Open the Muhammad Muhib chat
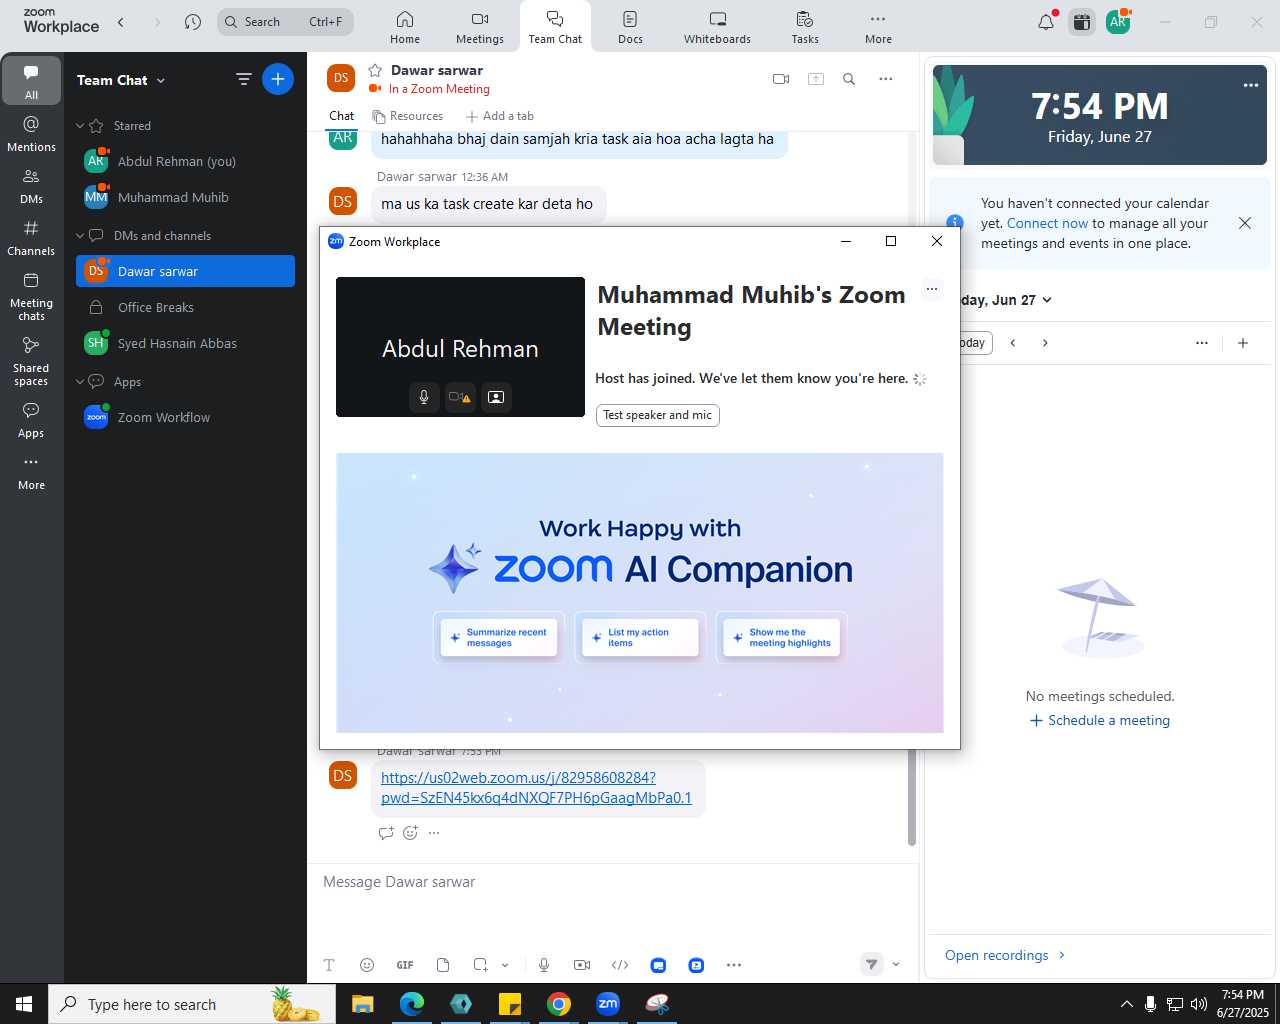This screenshot has height=1024, width=1280. (185, 197)
